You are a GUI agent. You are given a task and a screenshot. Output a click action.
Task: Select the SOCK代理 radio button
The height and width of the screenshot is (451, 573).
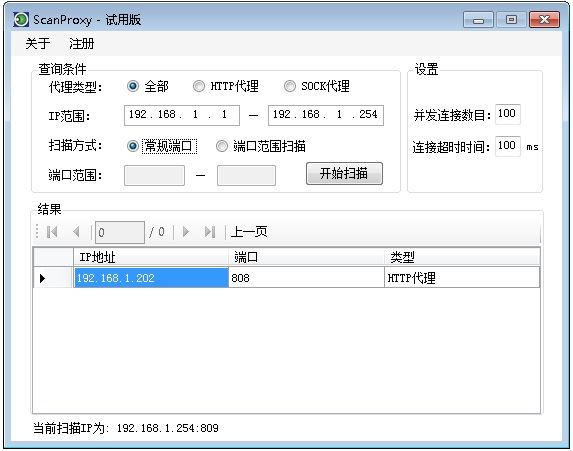(290, 86)
